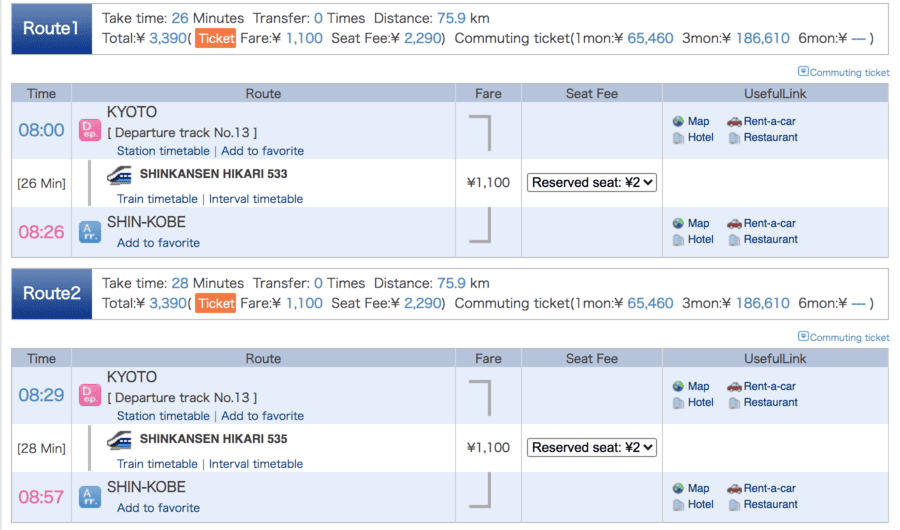Click the Rent-a-car icon for Kyoto 08:00
Viewport: 900px width, 530px height.
[734, 121]
